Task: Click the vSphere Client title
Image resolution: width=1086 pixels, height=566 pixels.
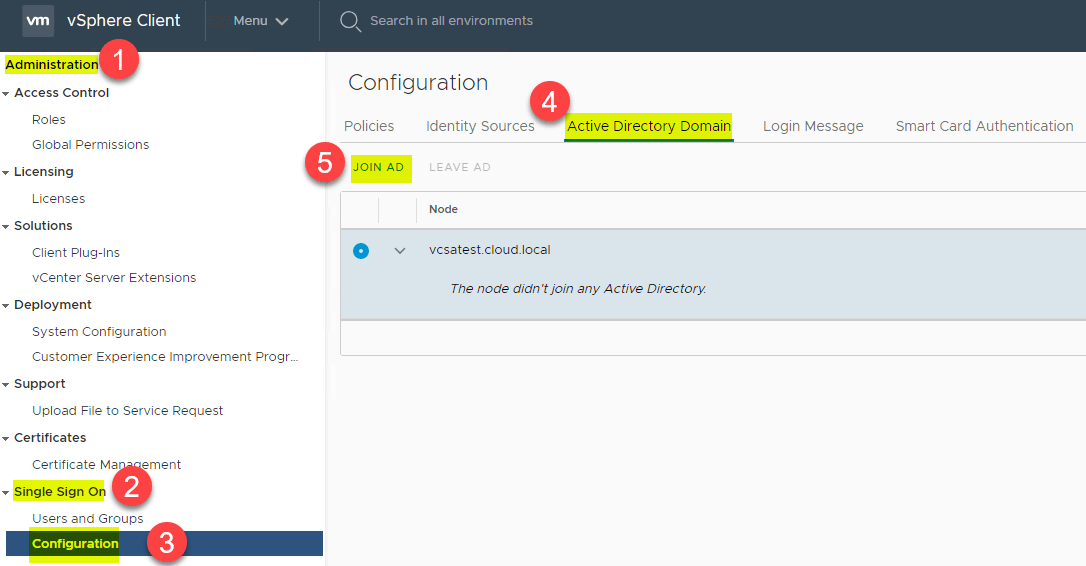Action: coord(123,21)
